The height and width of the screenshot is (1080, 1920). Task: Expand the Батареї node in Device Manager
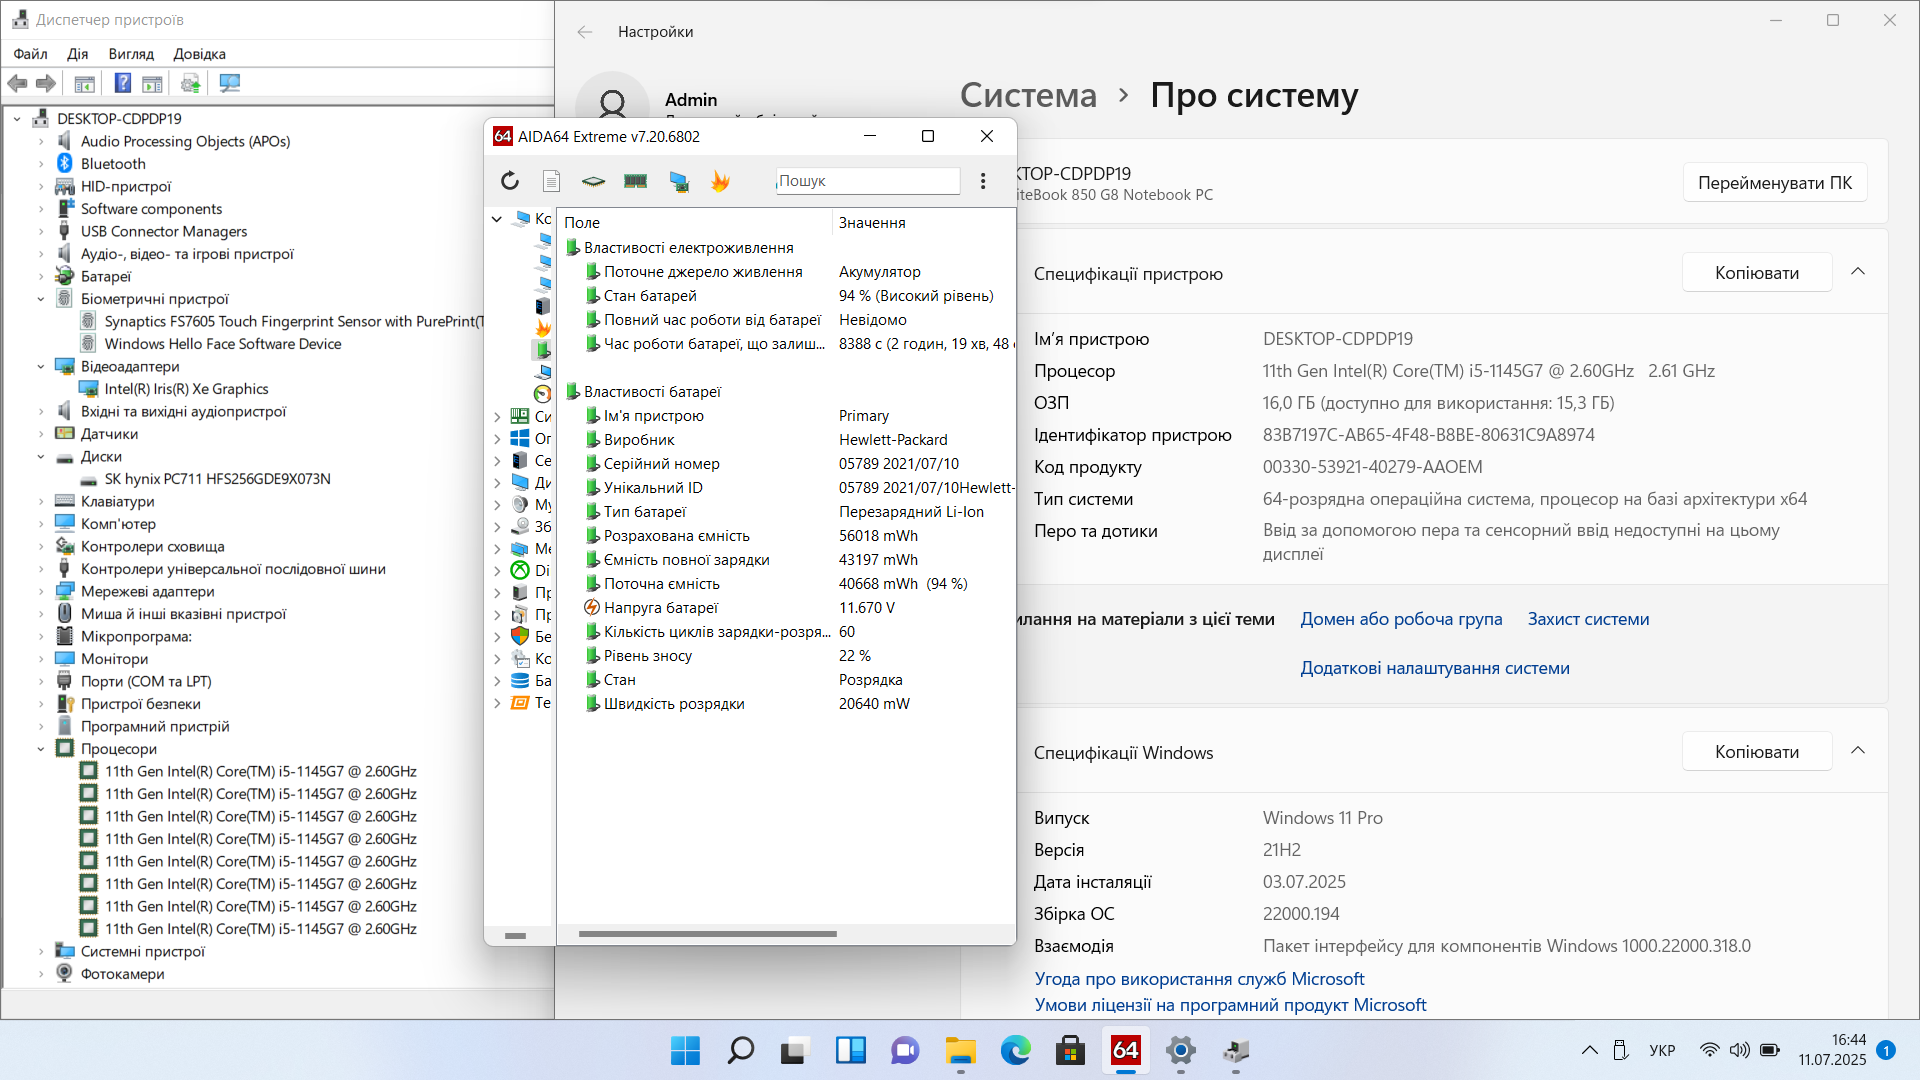[x=41, y=277]
